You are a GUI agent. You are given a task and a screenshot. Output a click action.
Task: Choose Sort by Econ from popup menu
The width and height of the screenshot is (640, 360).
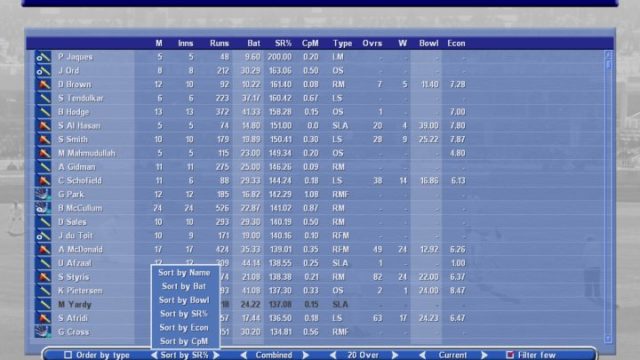[184, 327]
